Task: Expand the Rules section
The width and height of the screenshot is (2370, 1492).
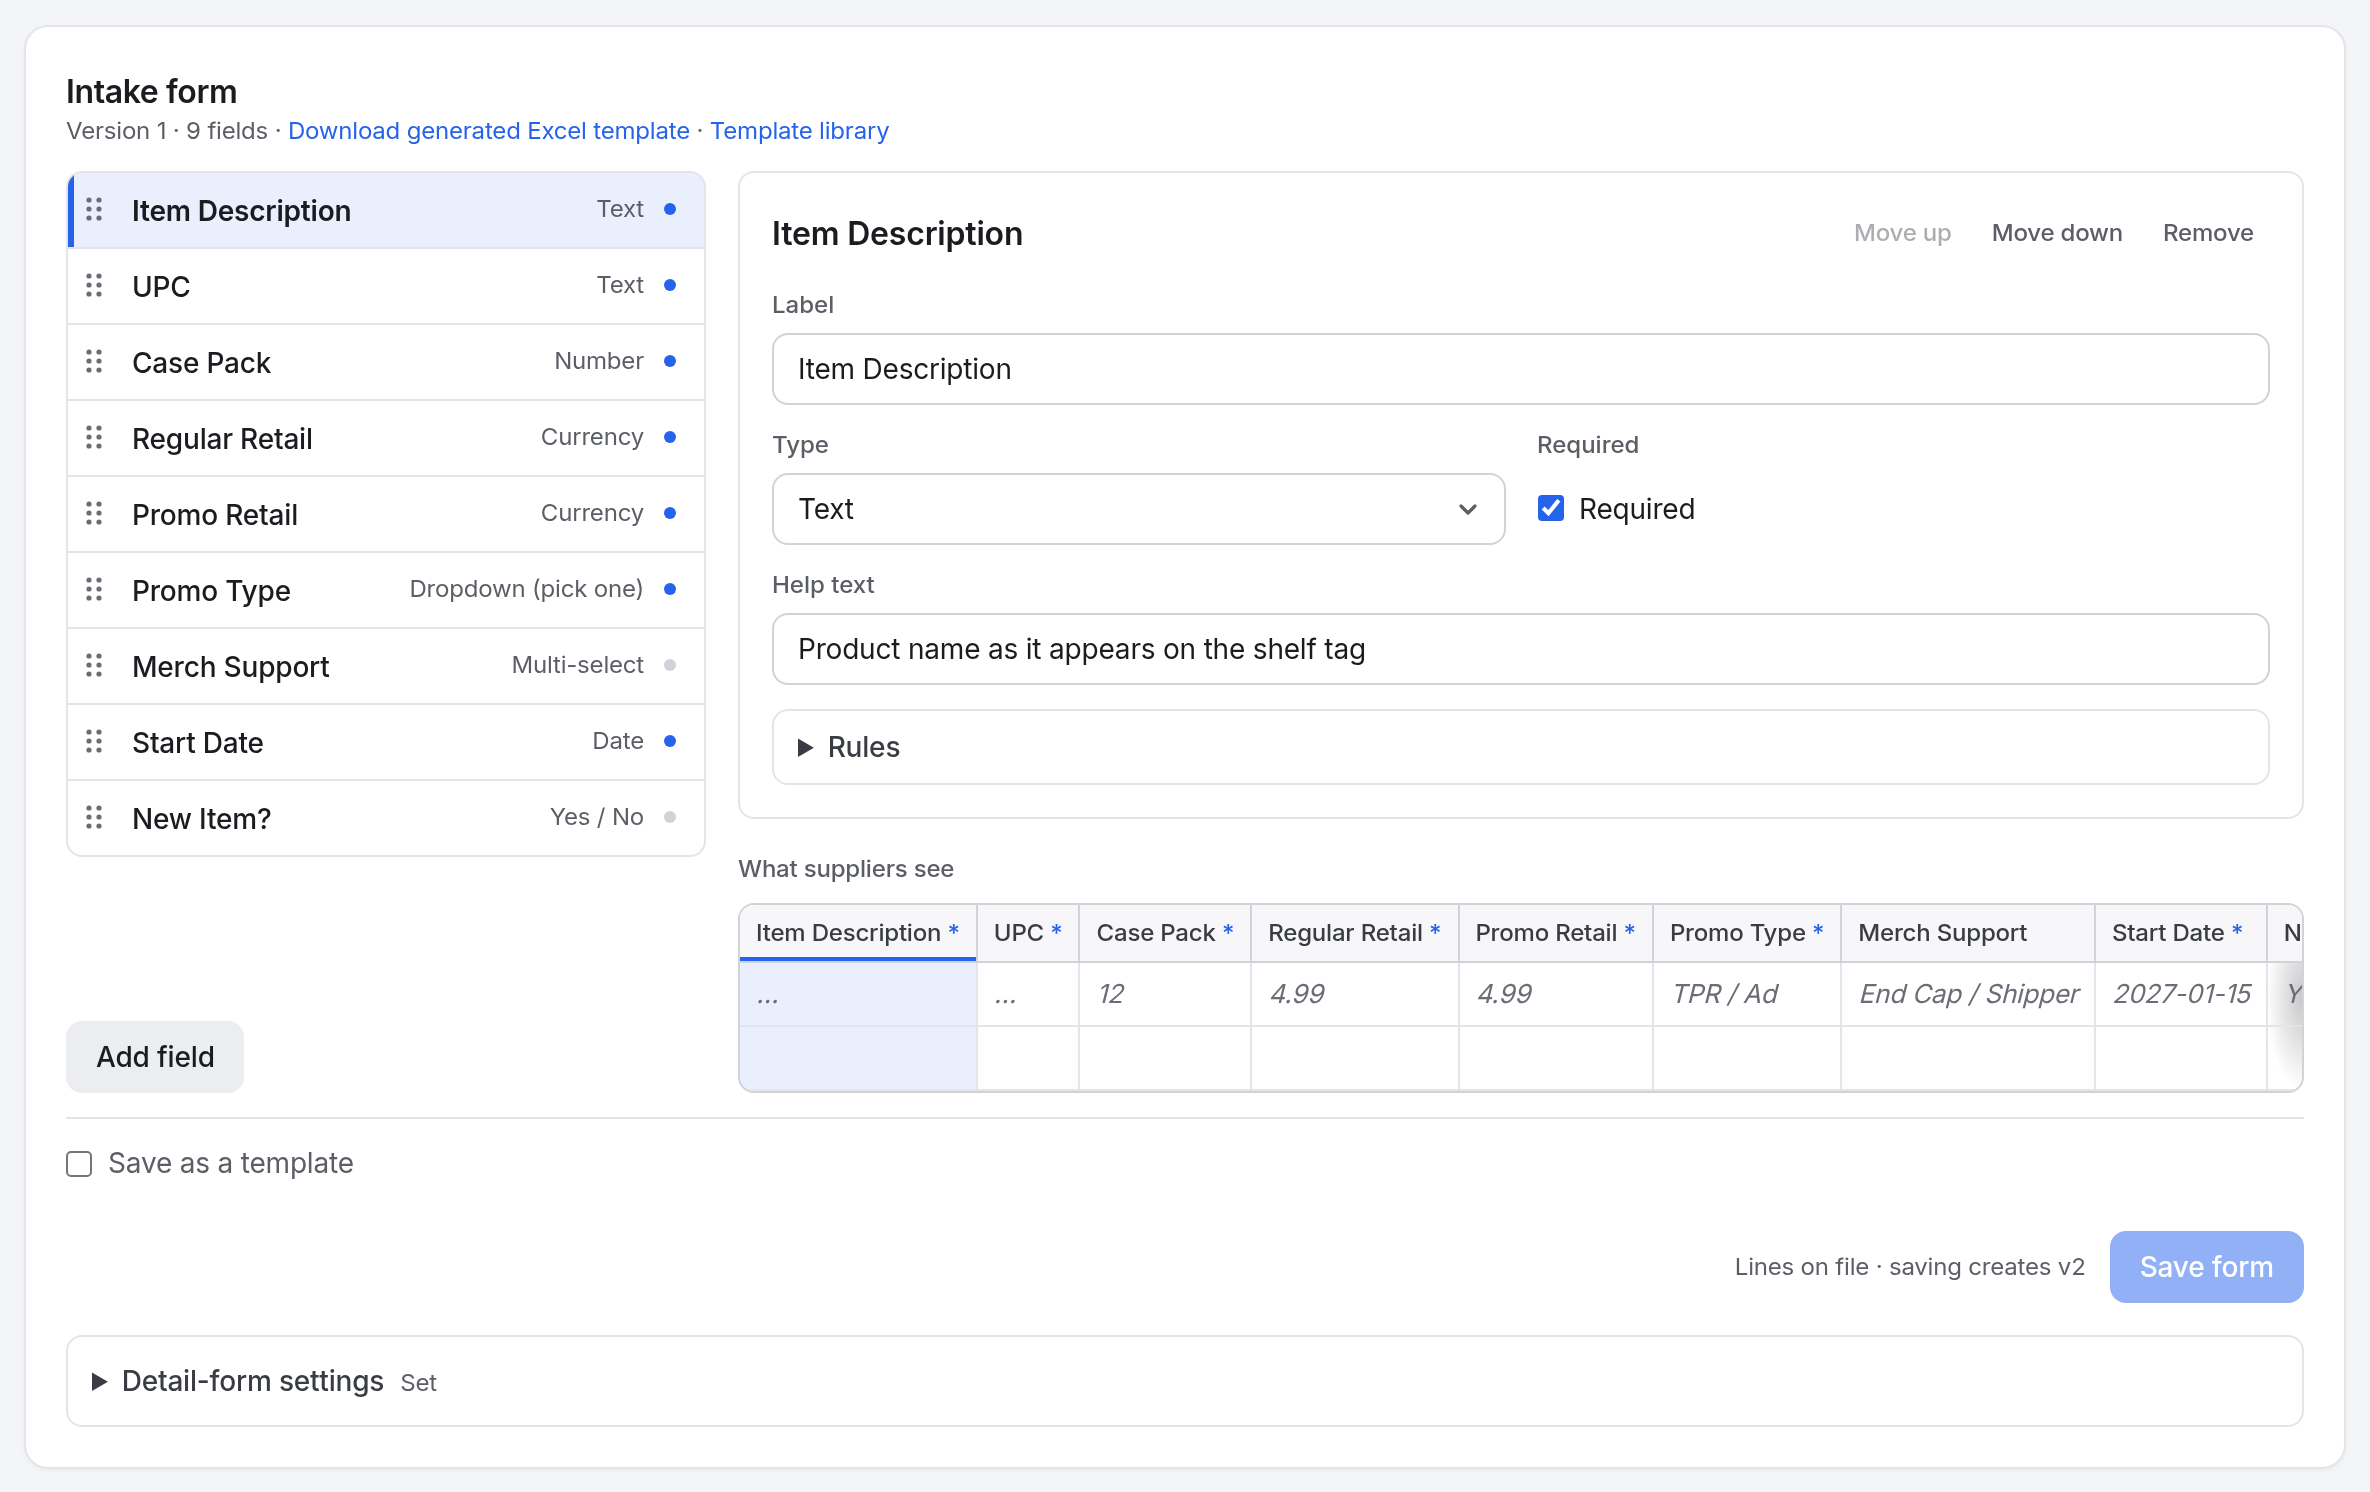Action: (x=1520, y=747)
